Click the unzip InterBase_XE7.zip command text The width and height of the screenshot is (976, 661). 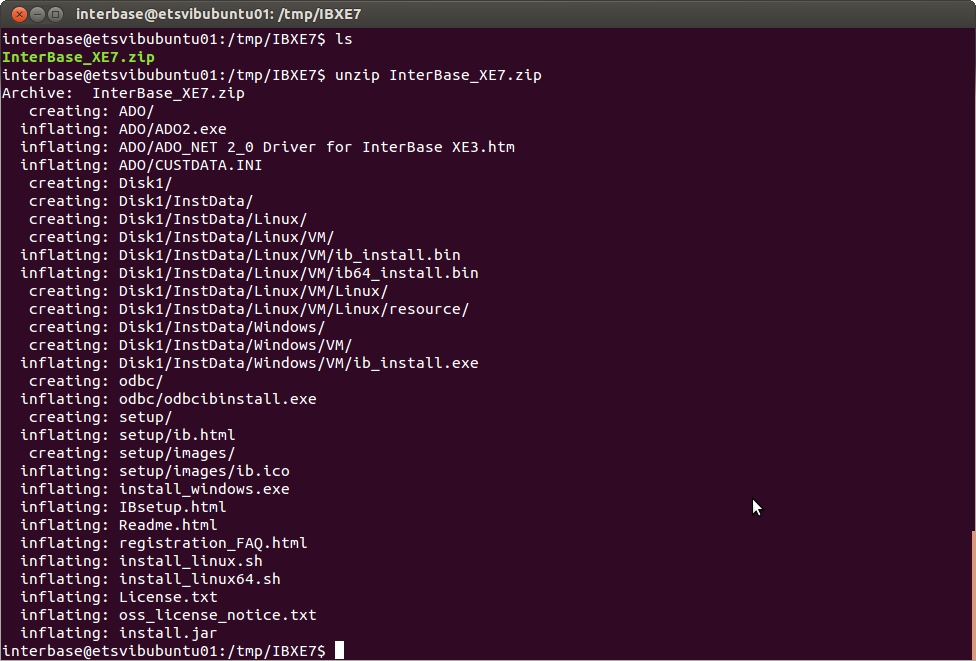(x=438, y=75)
